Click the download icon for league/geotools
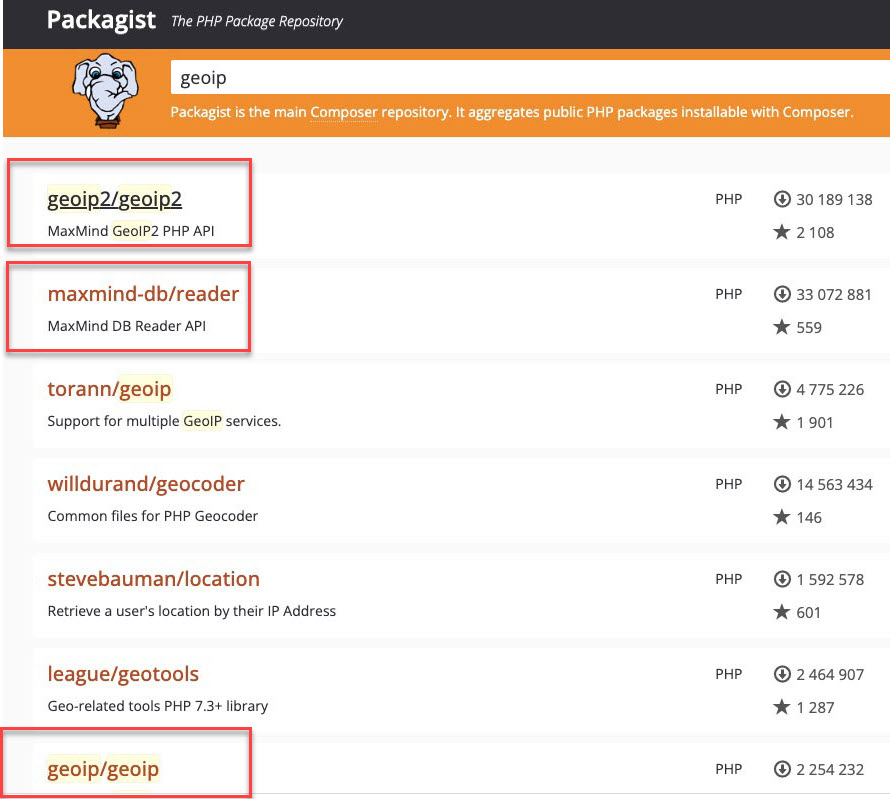 tap(782, 674)
